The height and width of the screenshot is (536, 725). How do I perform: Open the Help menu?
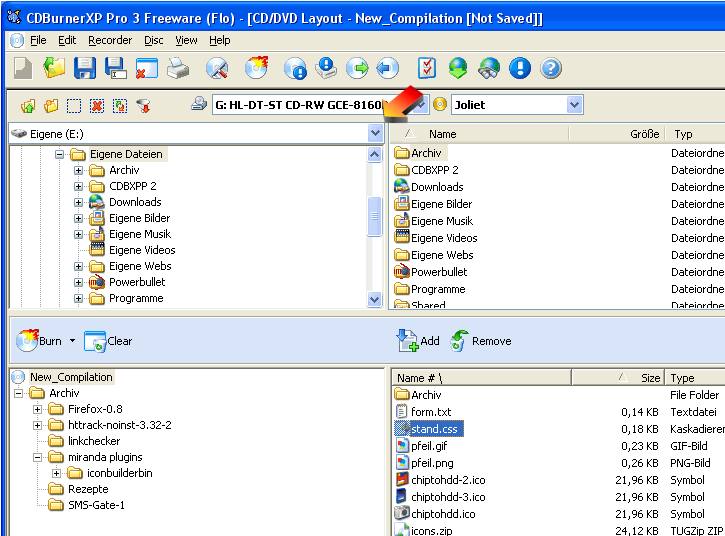[x=220, y=41]
